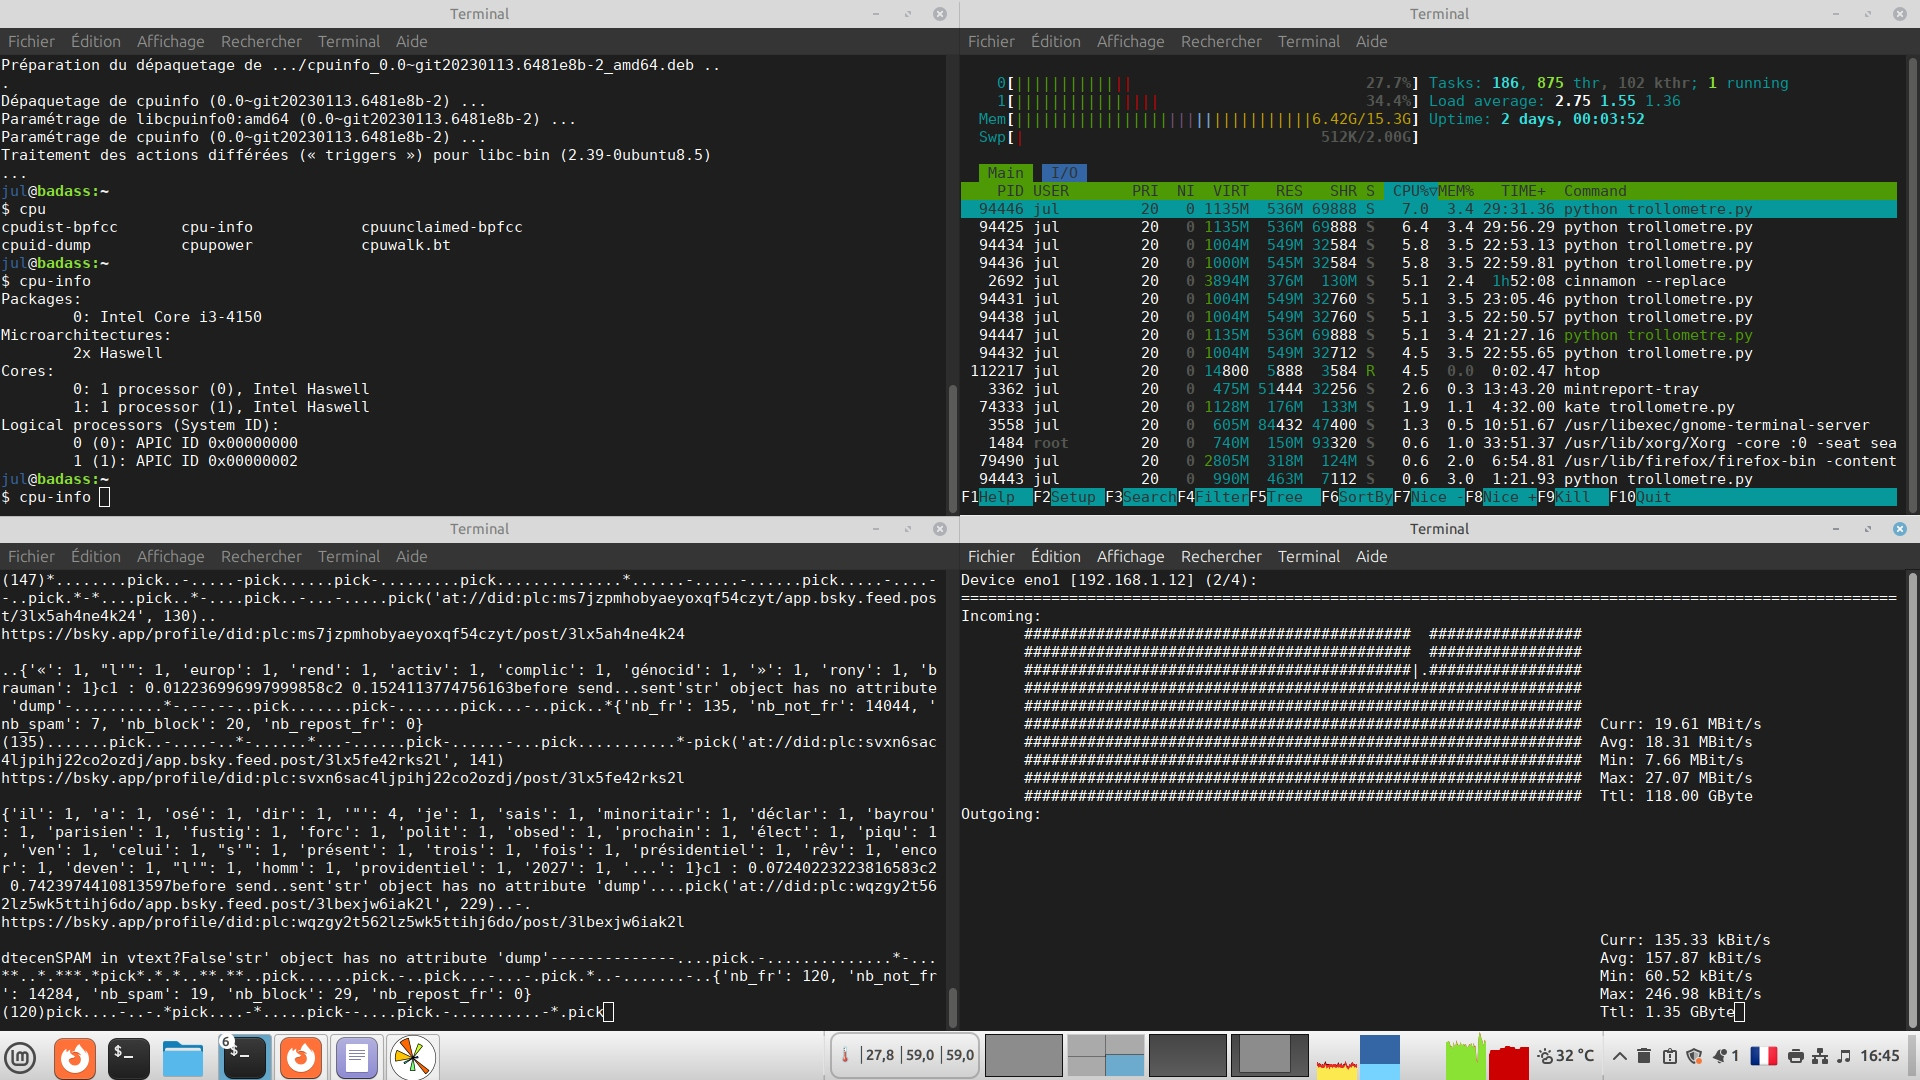
Task: Expand hidden tray icons with chevron arrow
Action: [1619, 1056]
